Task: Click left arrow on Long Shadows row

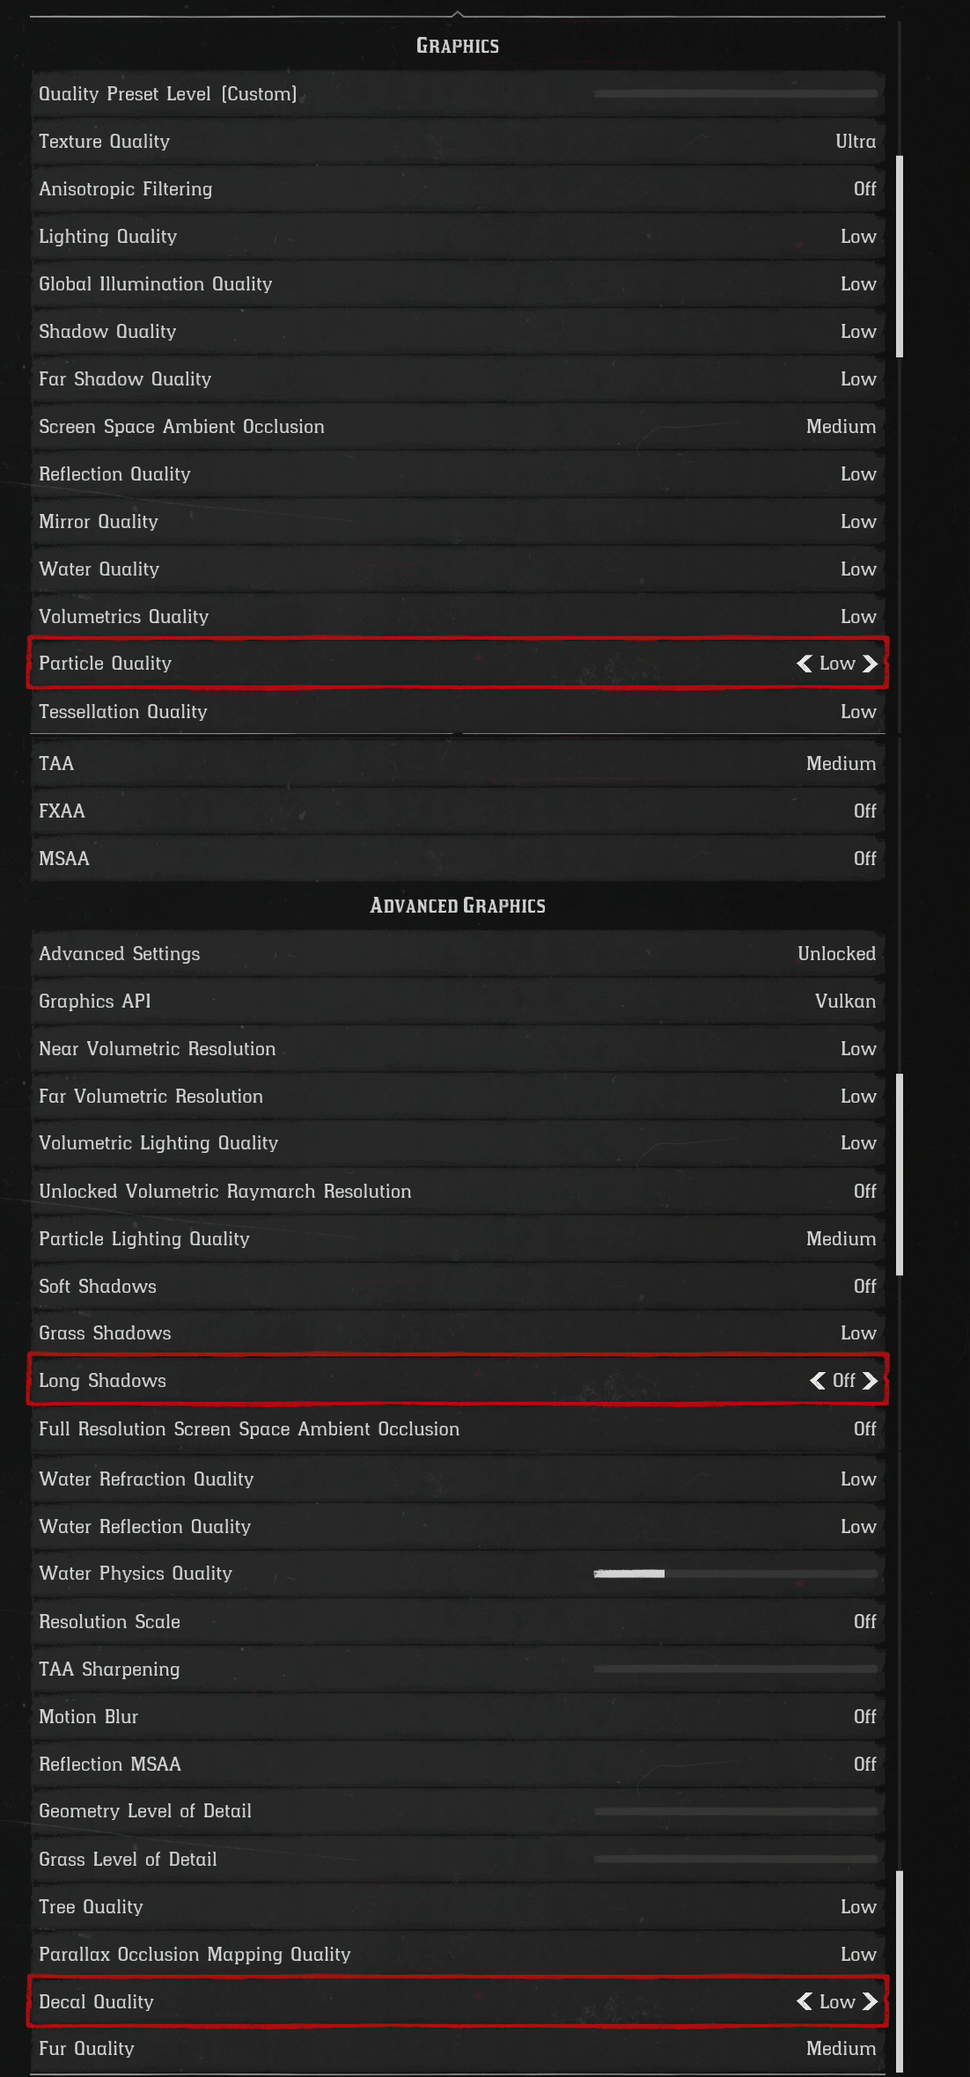Action: (x=817, y=1381)
